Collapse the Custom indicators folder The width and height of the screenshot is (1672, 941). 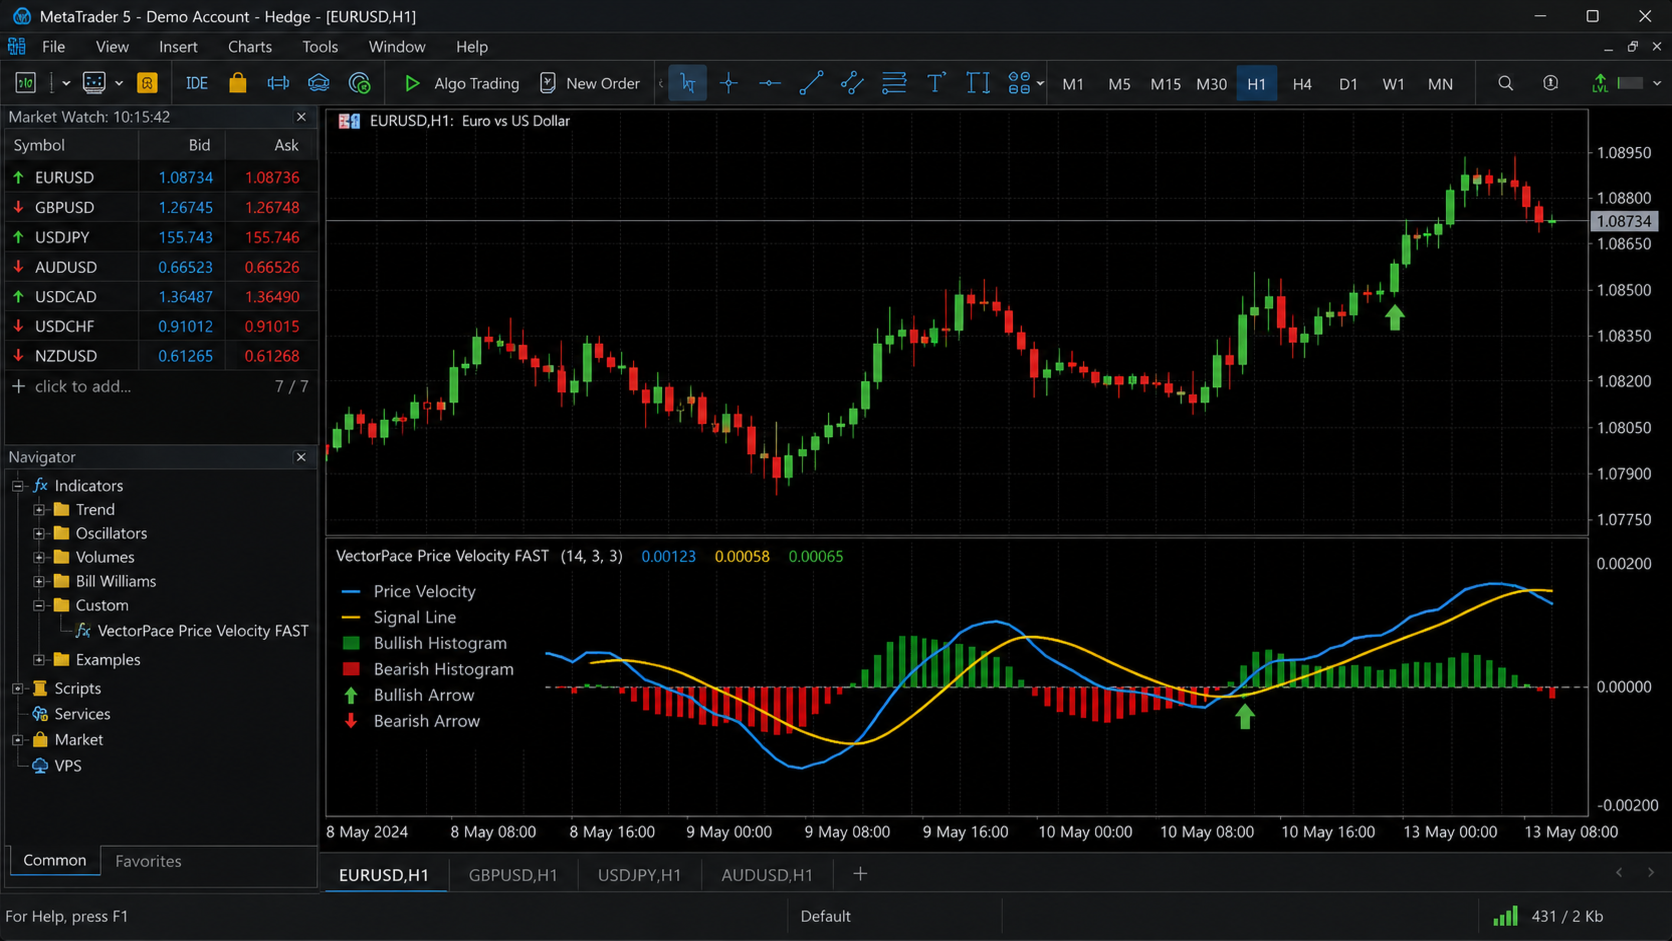tap(39, 606)
